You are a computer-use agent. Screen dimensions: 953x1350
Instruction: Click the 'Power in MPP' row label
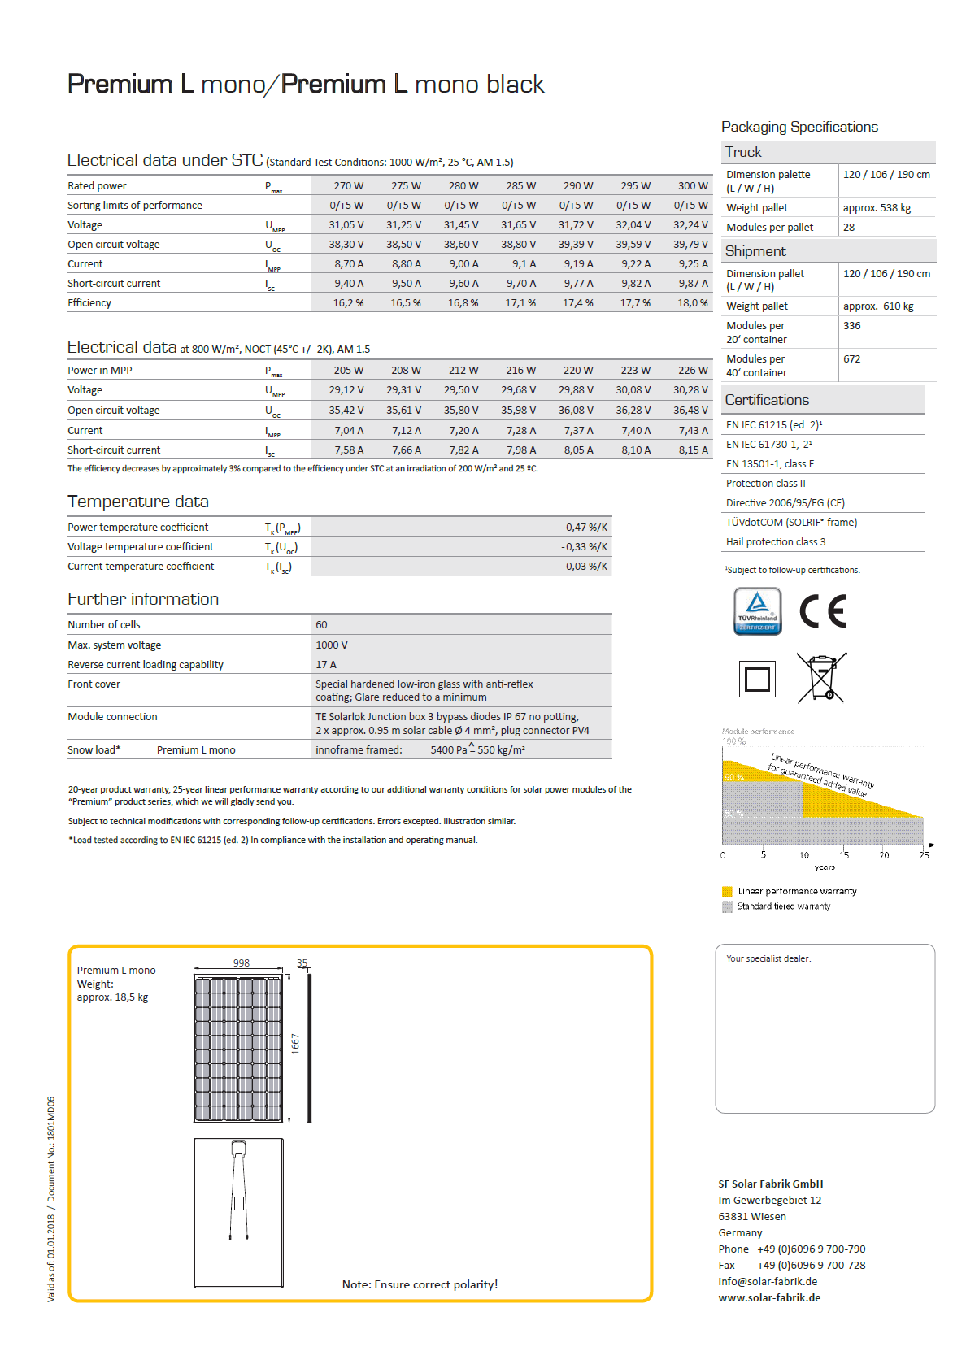pyautogui.click(x=100, y=370)
